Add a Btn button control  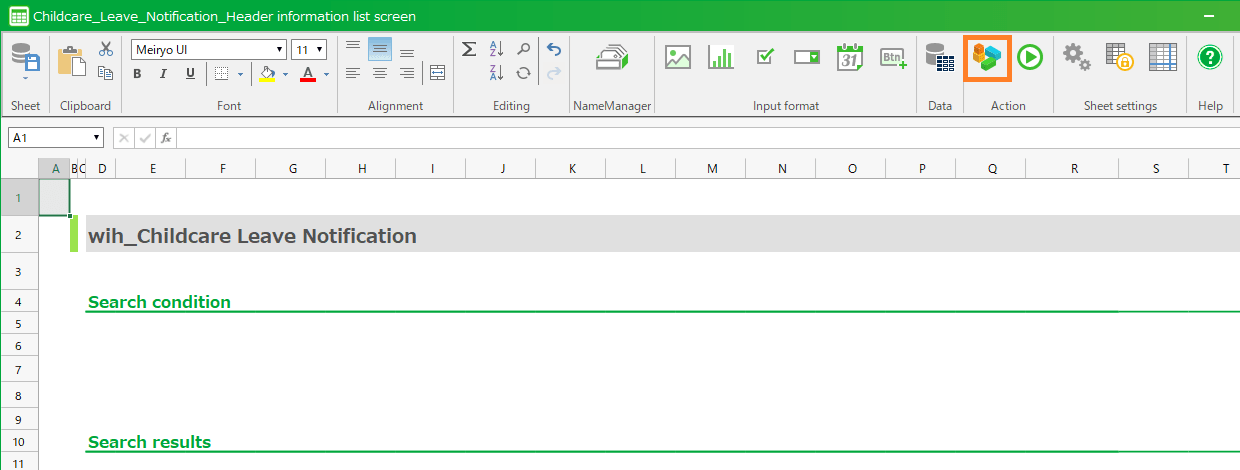pos(893,58)
